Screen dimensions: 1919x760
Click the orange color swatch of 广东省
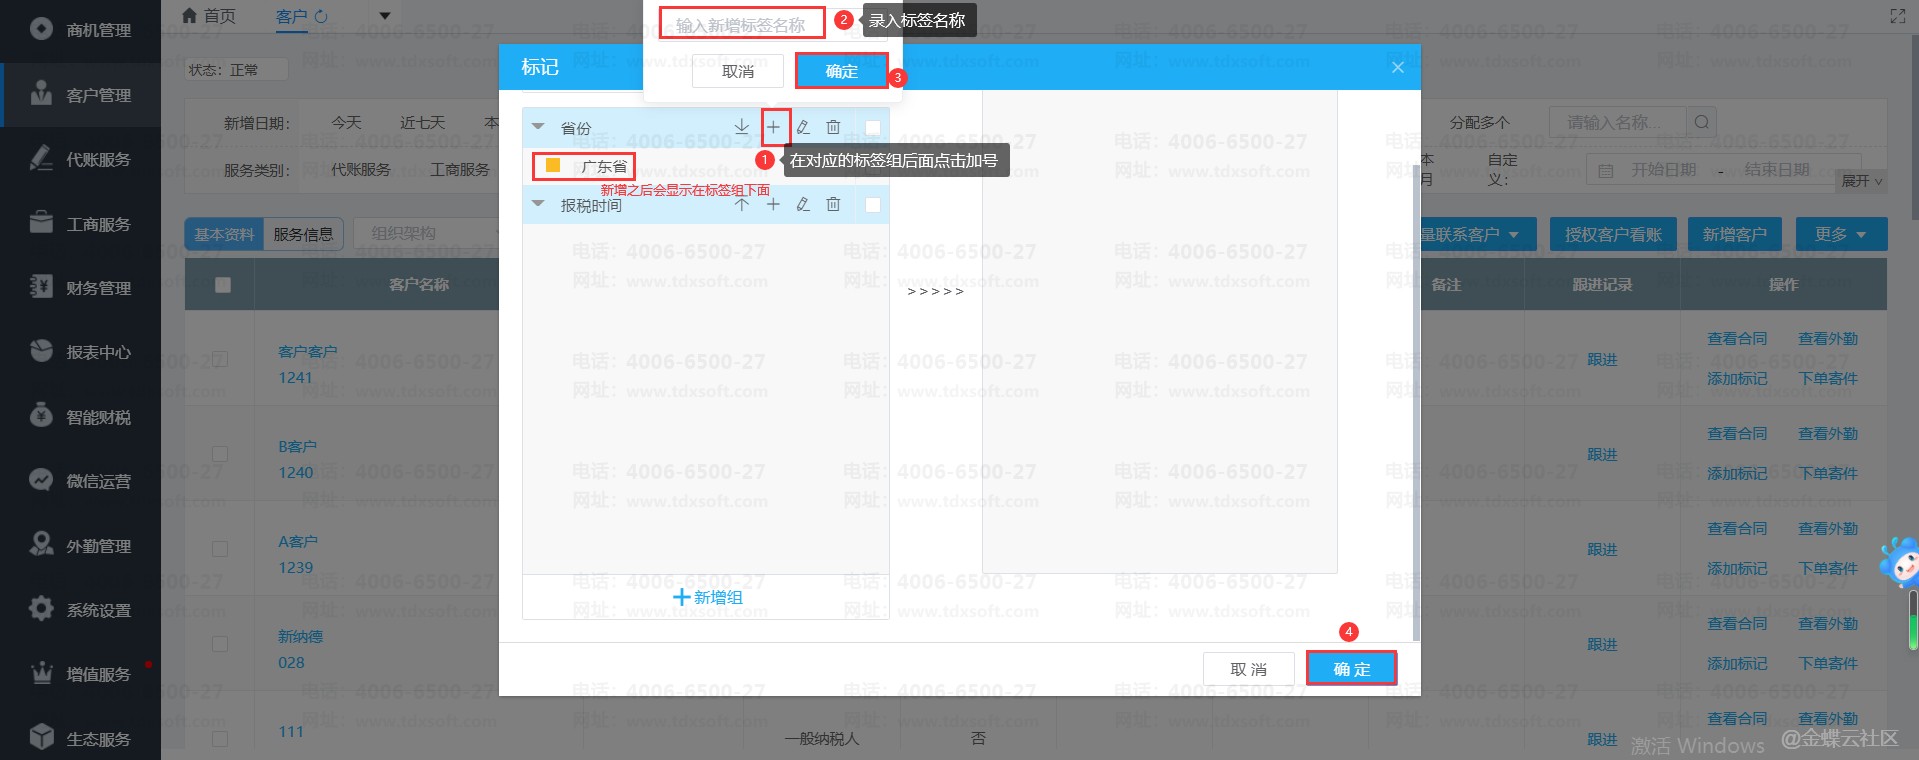pyautogui.click(x=553, y=165)
